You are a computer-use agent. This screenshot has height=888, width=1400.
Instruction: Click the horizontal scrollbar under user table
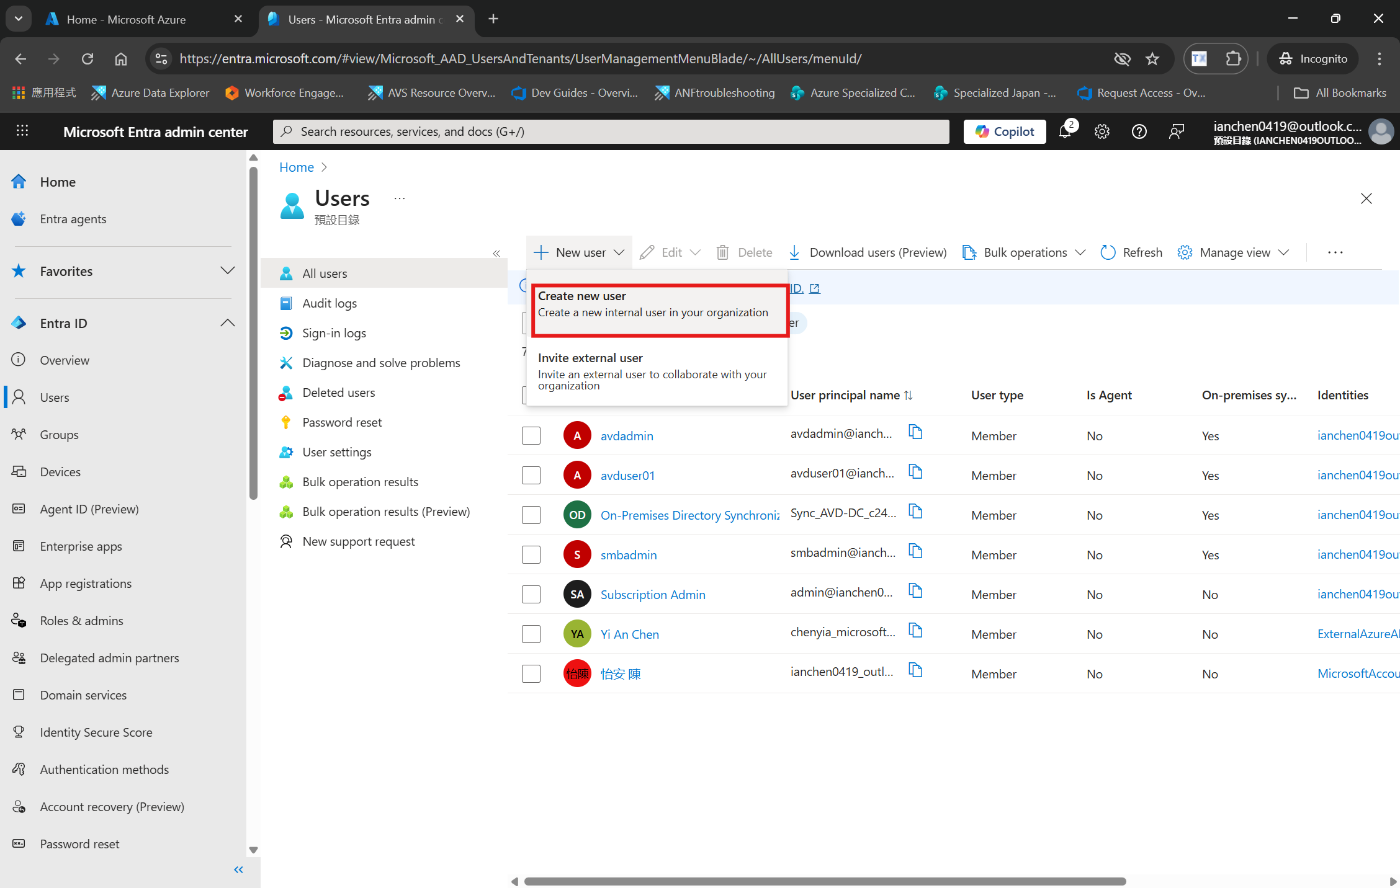pos(824,882)
